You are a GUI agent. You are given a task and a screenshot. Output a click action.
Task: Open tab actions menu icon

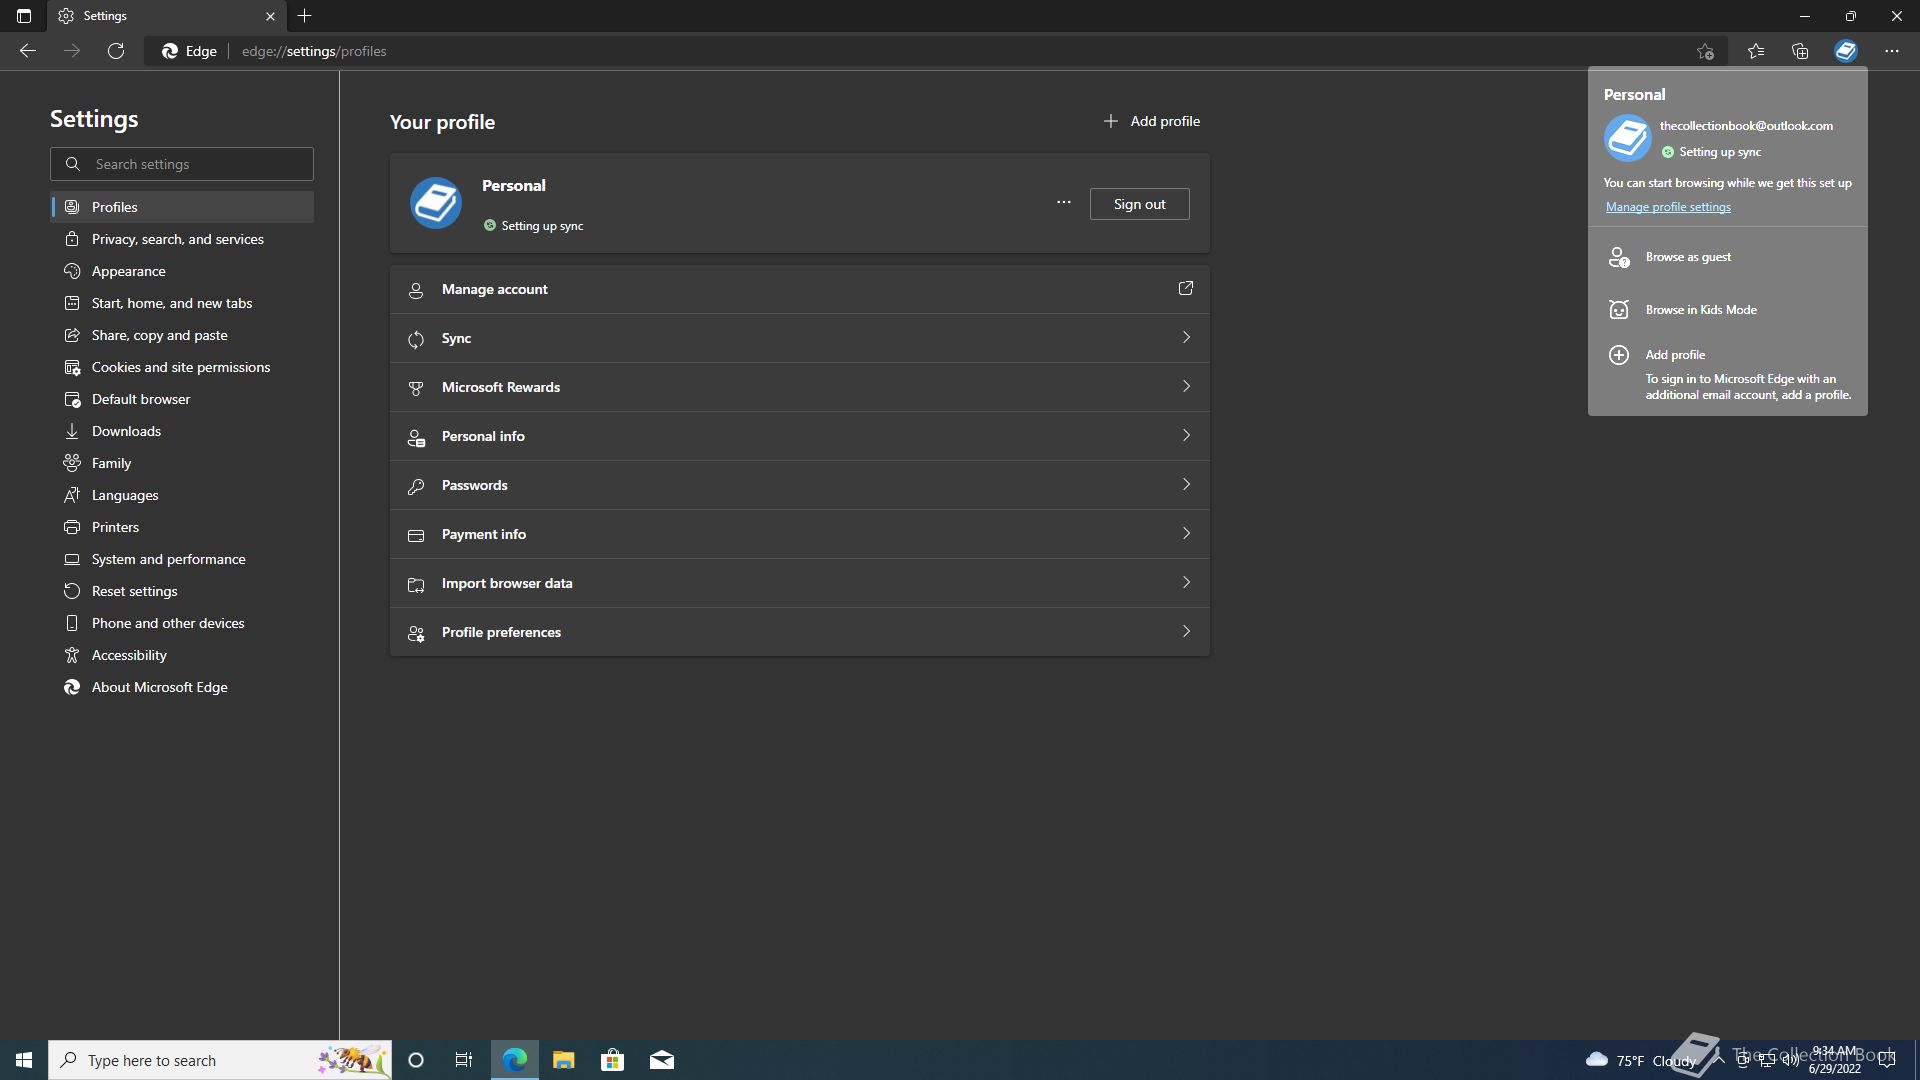coord(24,16)
